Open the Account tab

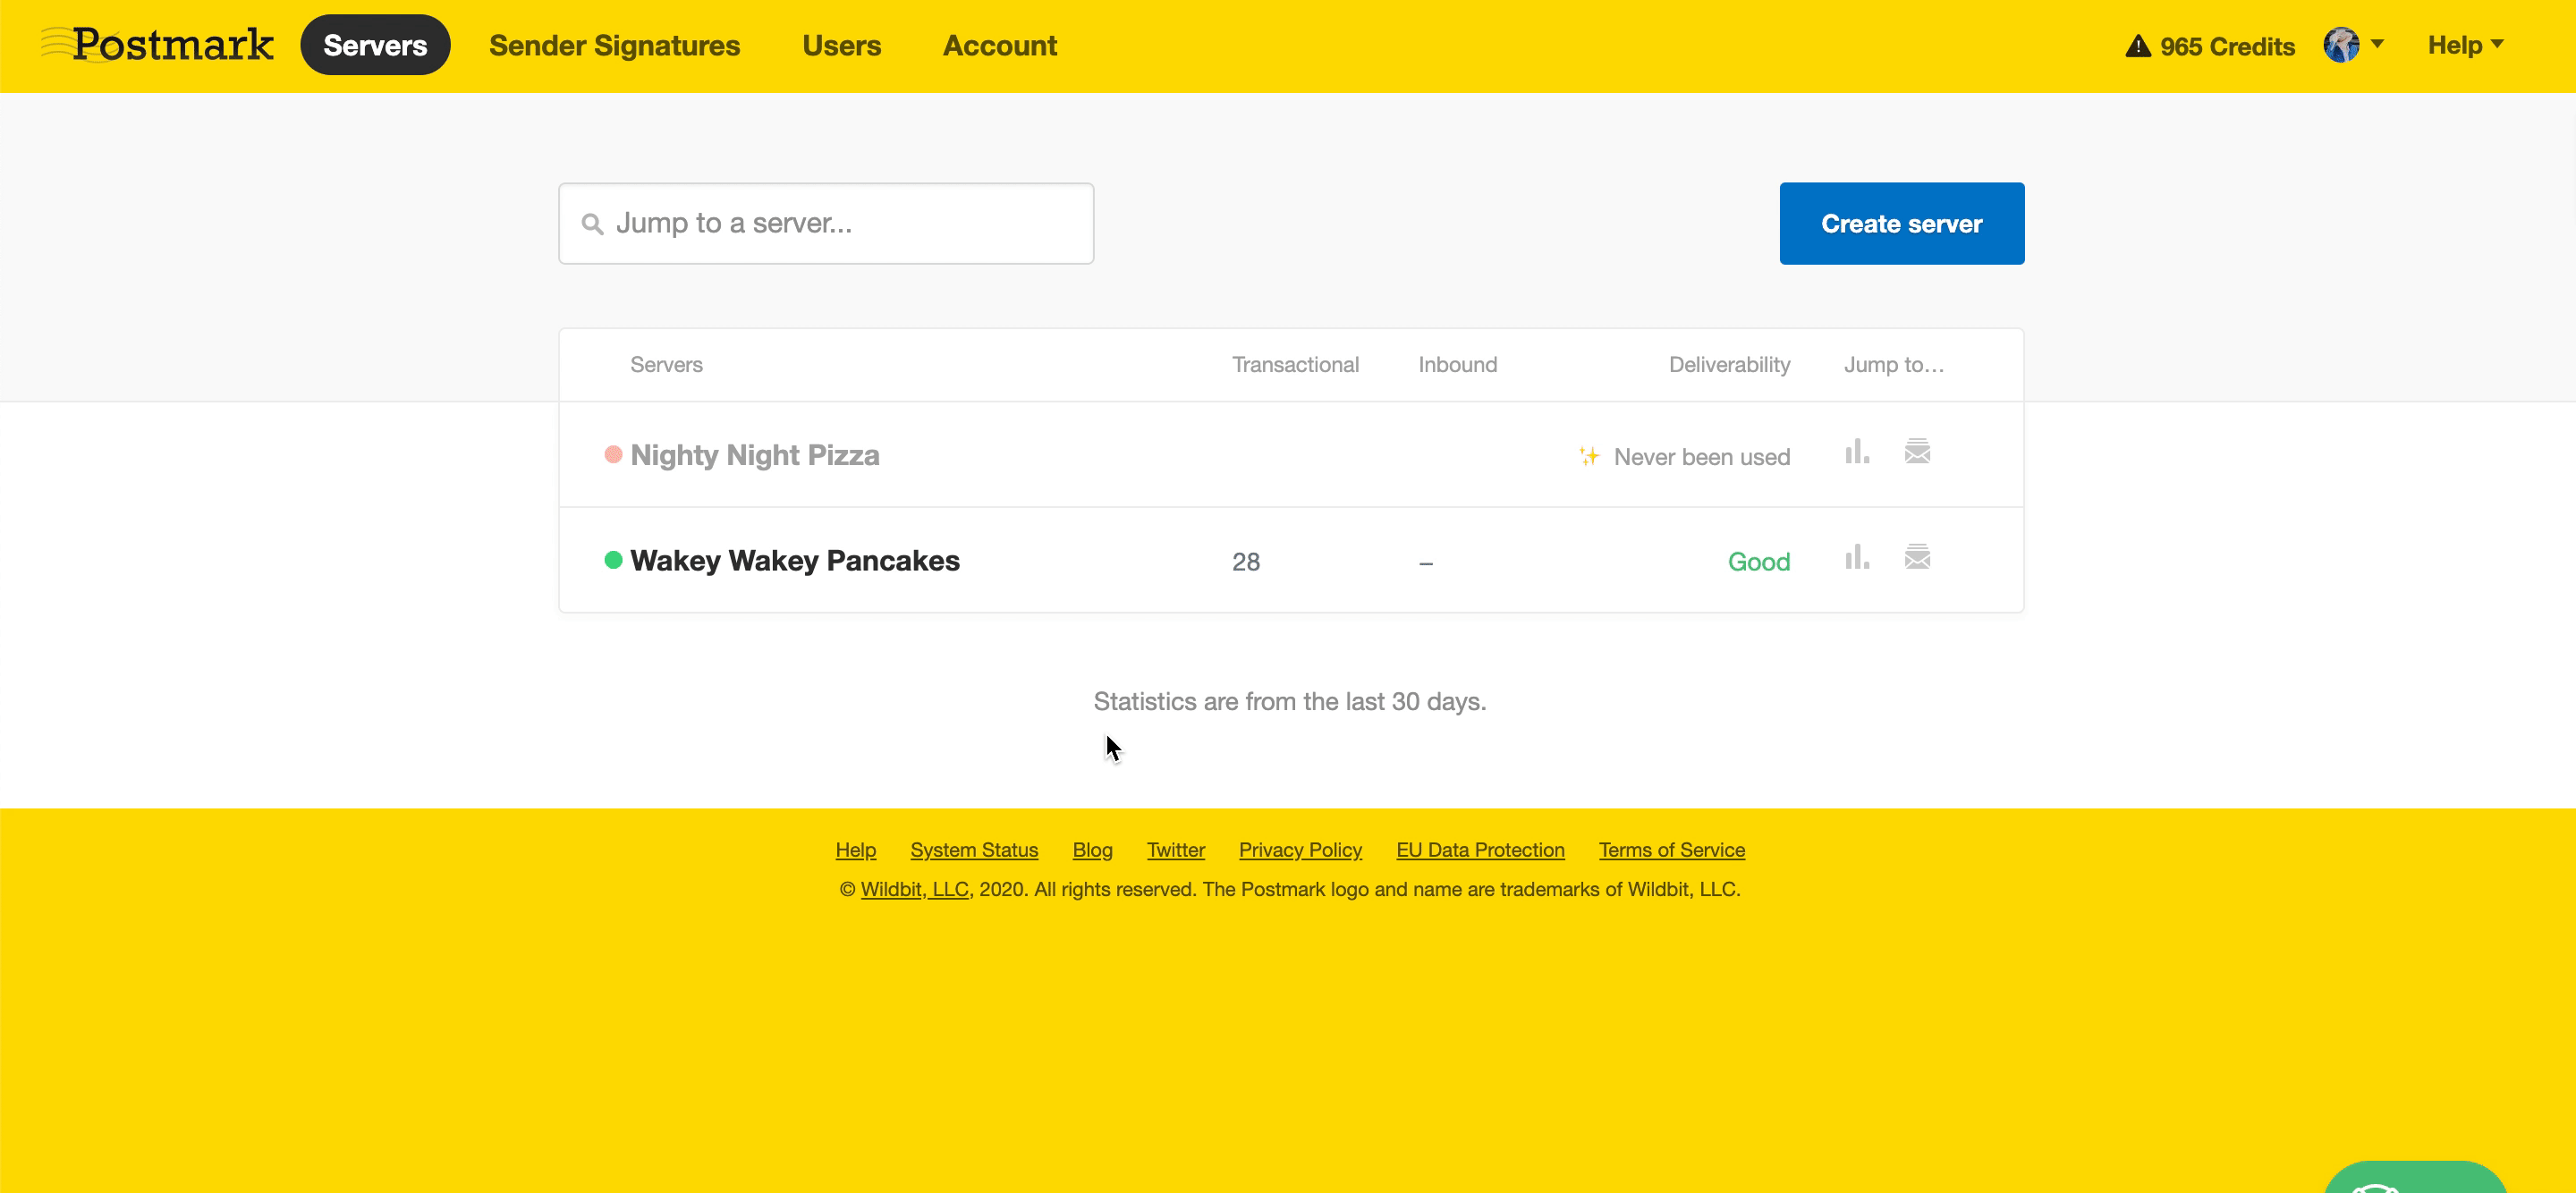click(999, 45)
